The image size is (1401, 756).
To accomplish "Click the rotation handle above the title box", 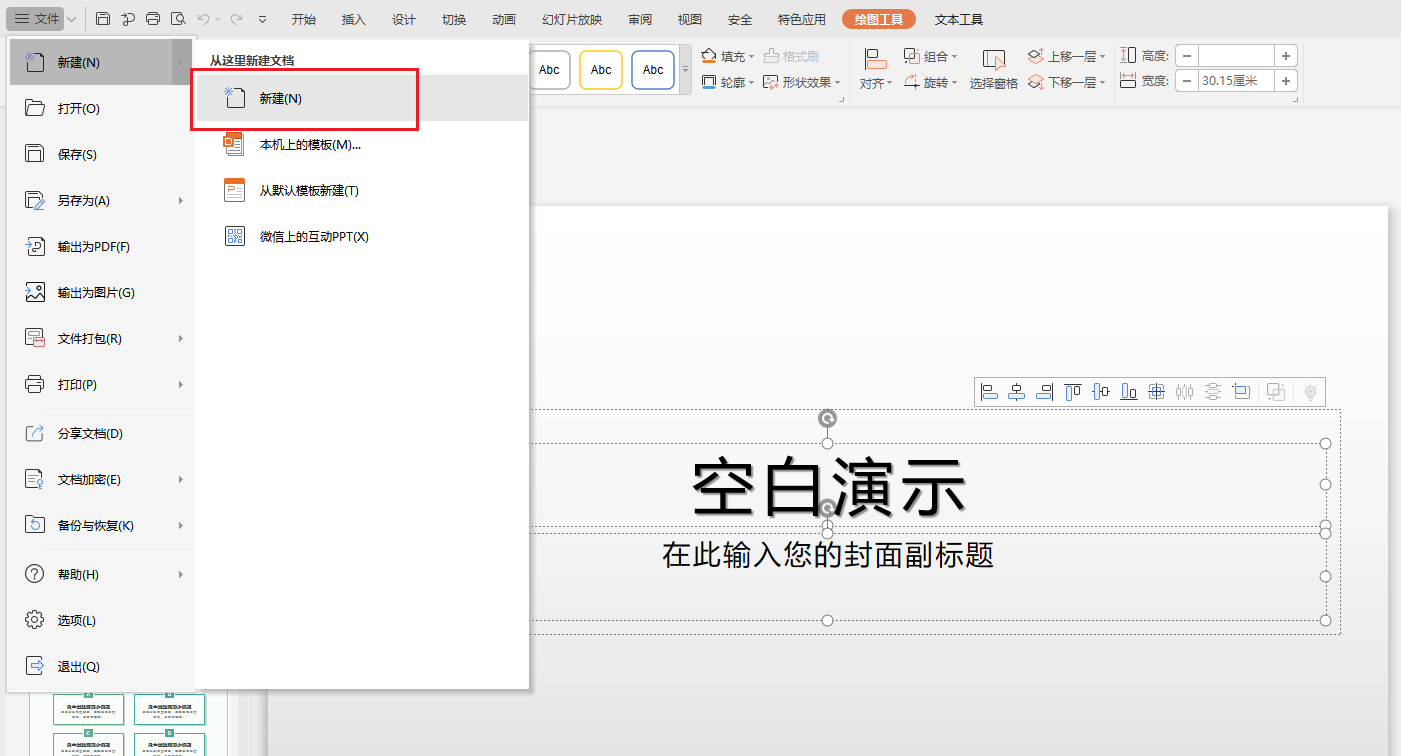I will tap(827, 418).
